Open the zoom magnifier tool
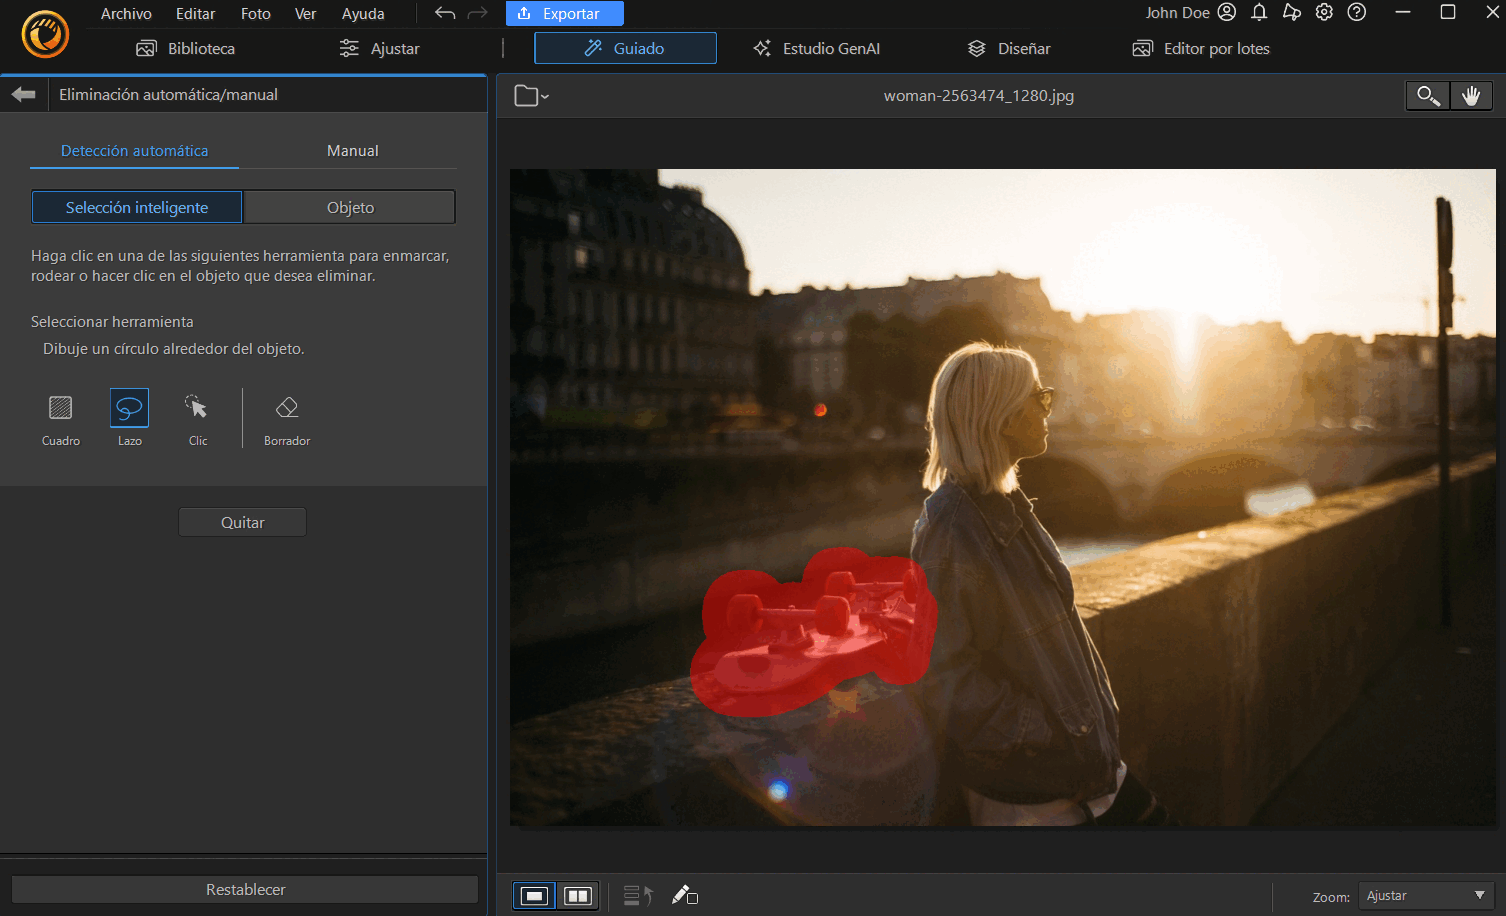The image size is (1506, 916). (1427, 95)
